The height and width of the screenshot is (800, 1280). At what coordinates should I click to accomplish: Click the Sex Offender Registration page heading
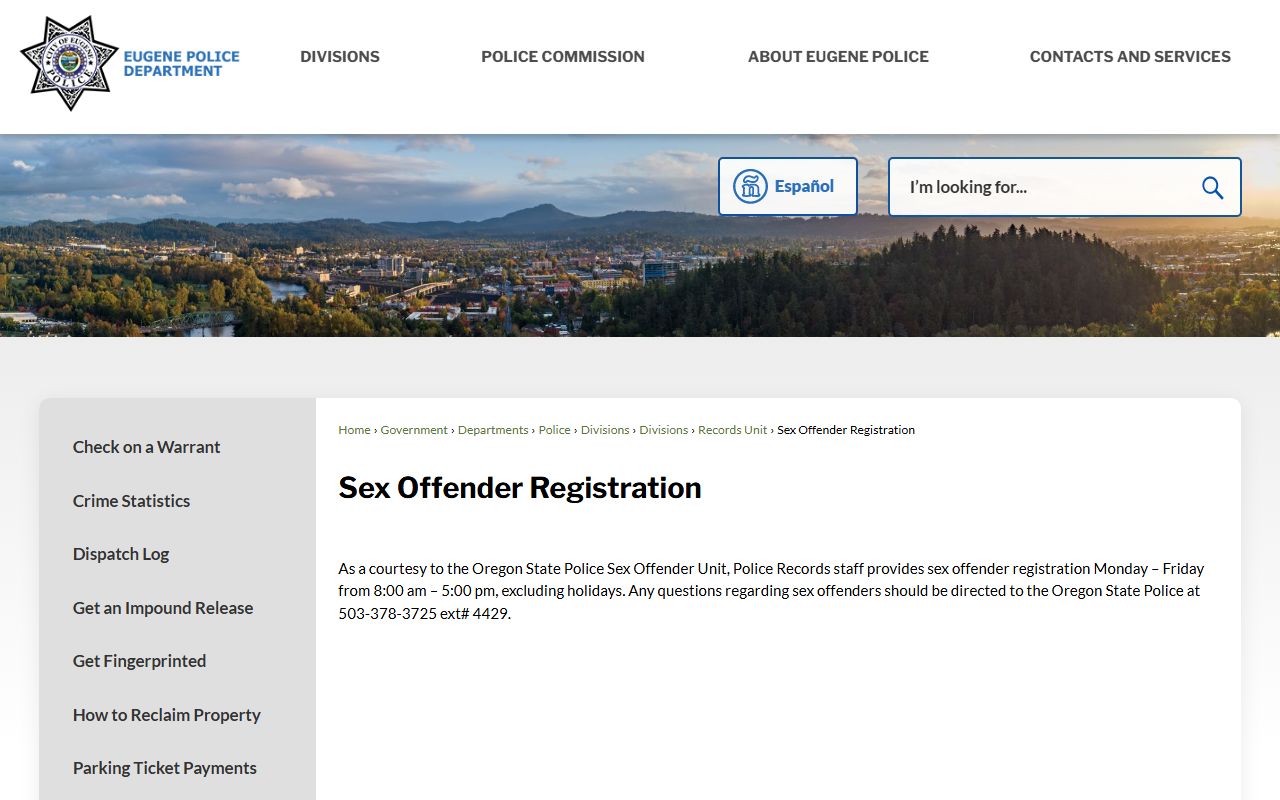520,488
